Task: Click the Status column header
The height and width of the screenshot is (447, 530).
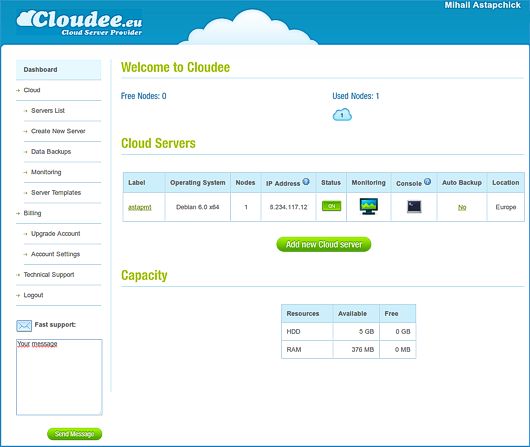Action: 331,183
